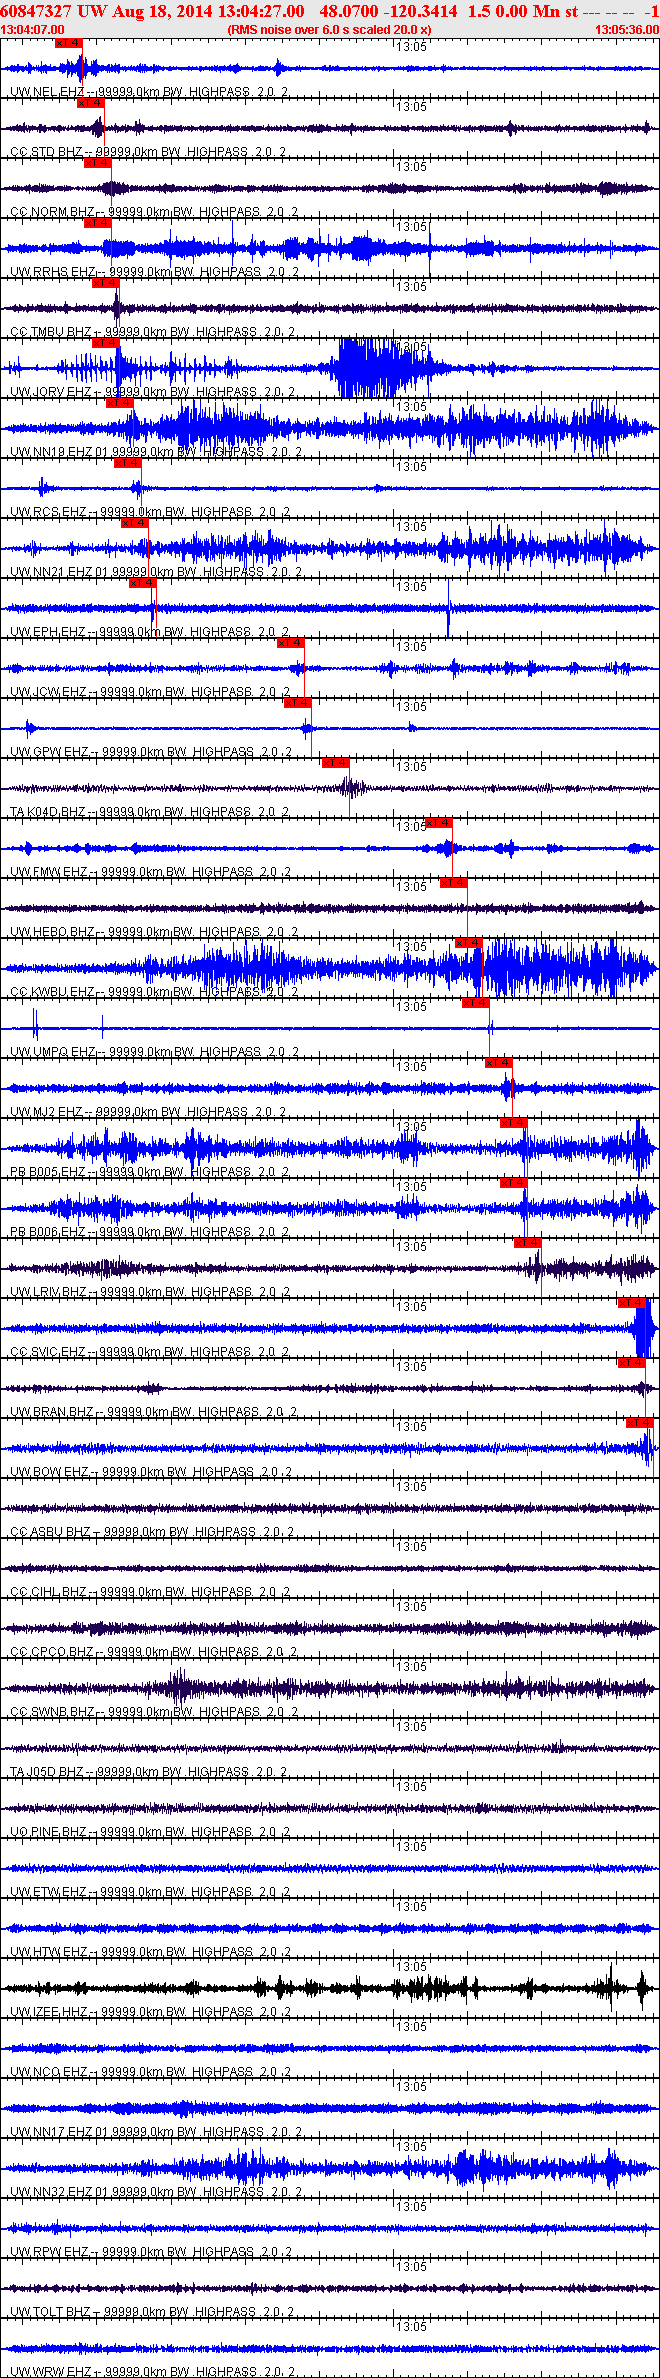Click the RMS noise scaling note
This screenshot has height=2378, width=660.
[x=330, y=30]
